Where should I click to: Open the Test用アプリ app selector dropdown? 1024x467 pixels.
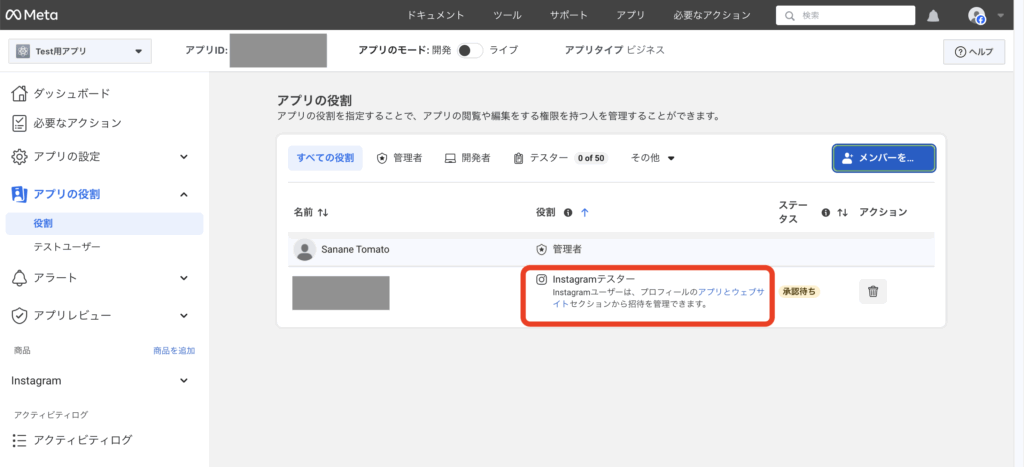click(x=80, y=52)
